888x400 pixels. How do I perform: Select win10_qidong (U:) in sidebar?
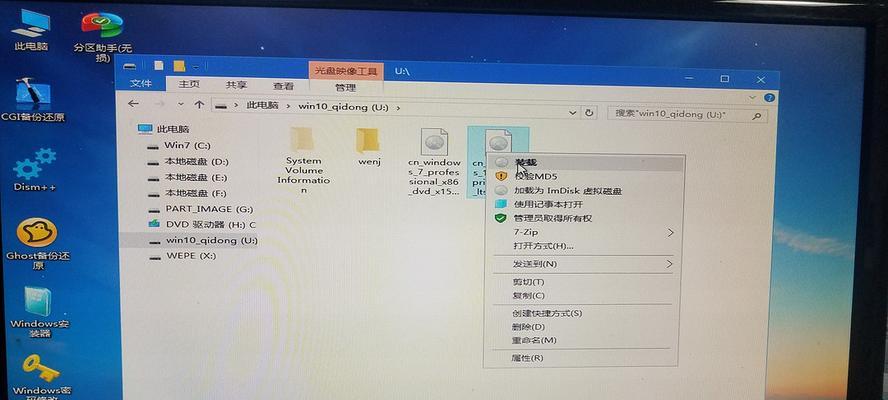(x=189, y=240)
